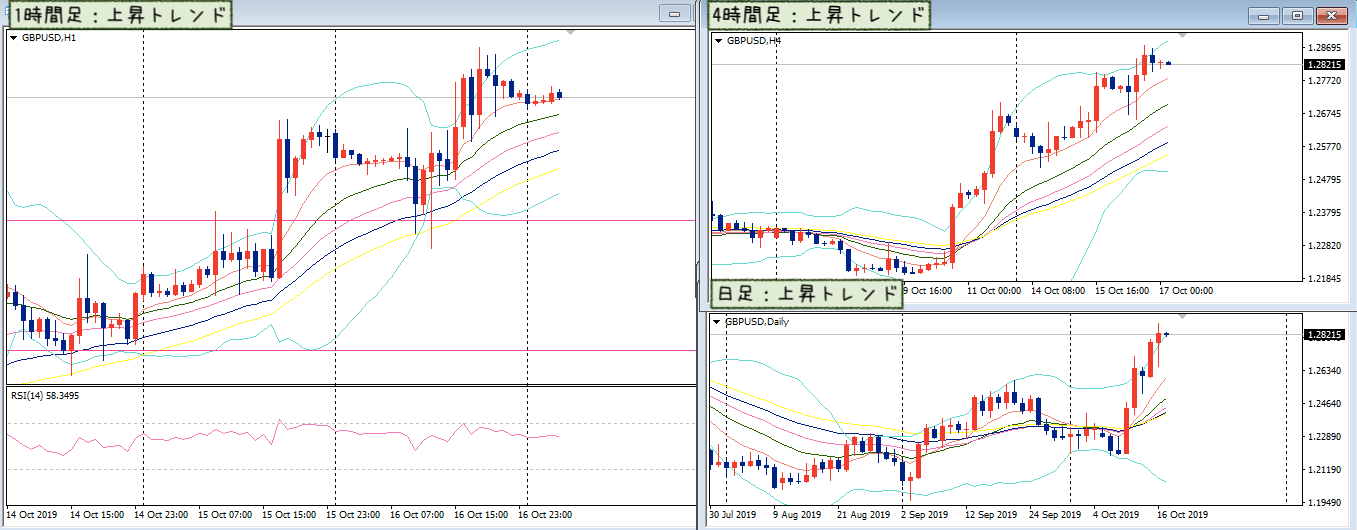The width and height of the screenshot is (1357, 530).
Task: Click the chart shift marker in H1 chart
Action: click(570, 33)
